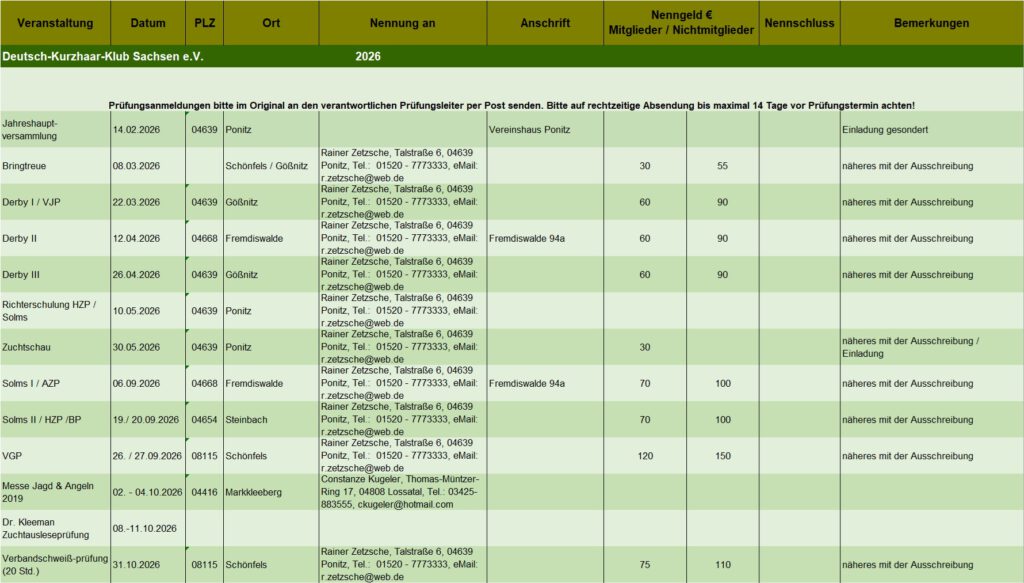Click the date cell "31.10.2026"
Screen dimensions: 1024x583
pos(148,565)
